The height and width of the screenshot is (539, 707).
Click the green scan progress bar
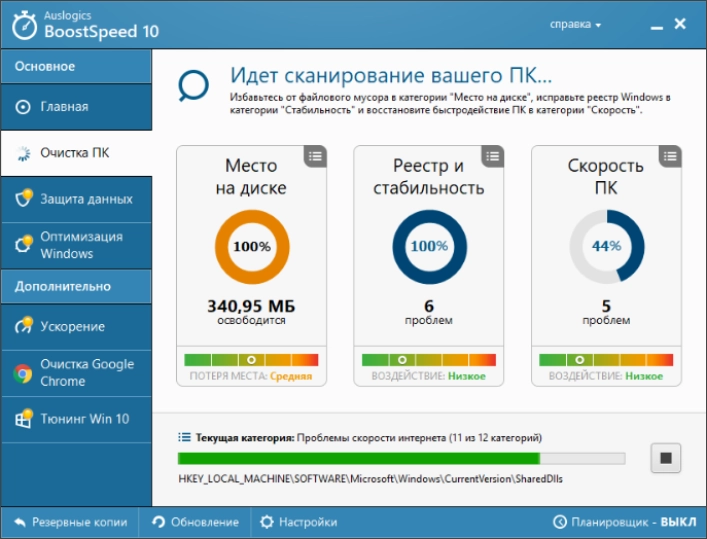401,459
